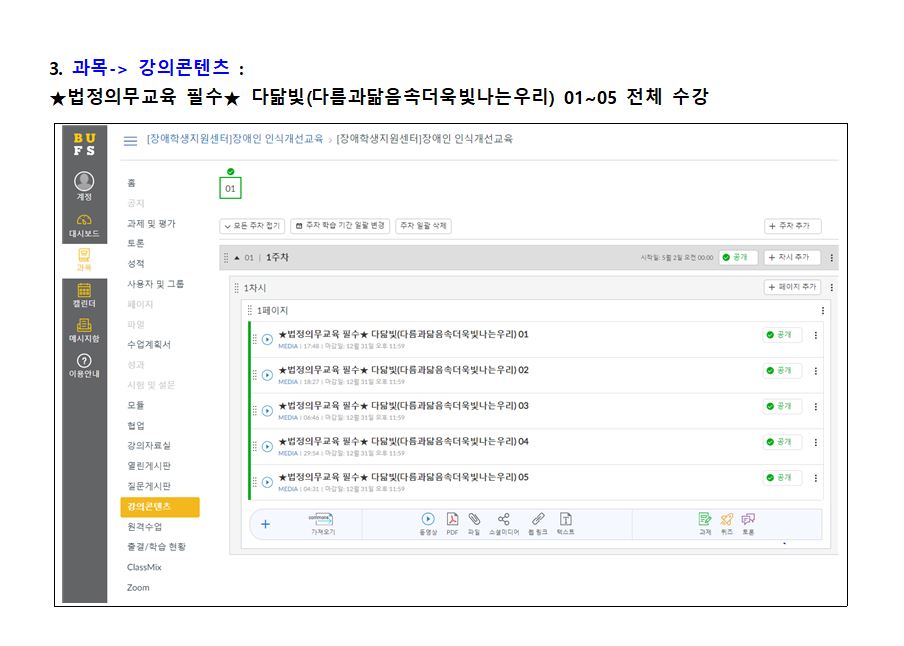Click the 소셜미디어 share icon

point(503,519)
